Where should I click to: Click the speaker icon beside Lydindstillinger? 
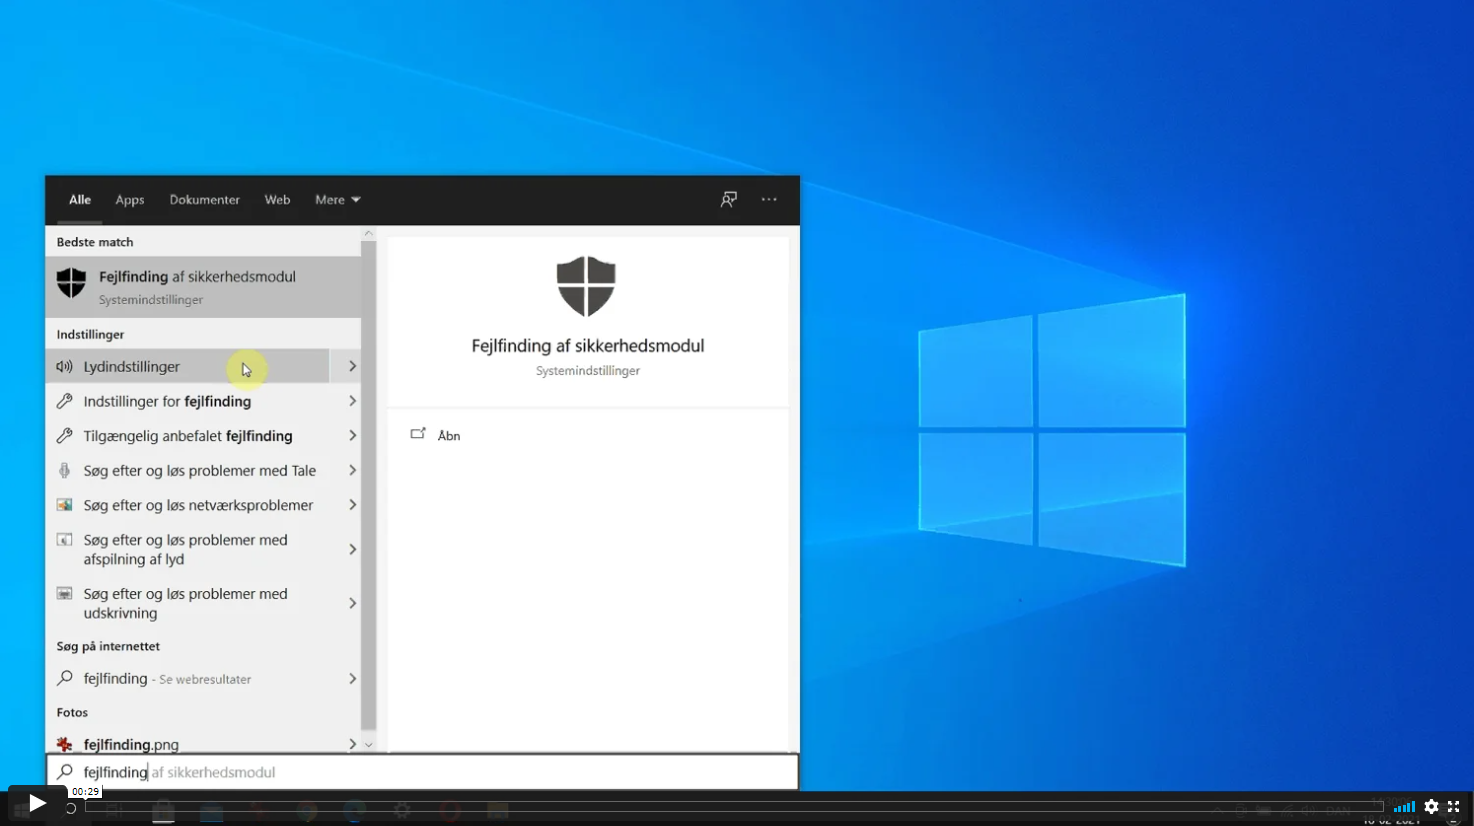tap(65, 367)
